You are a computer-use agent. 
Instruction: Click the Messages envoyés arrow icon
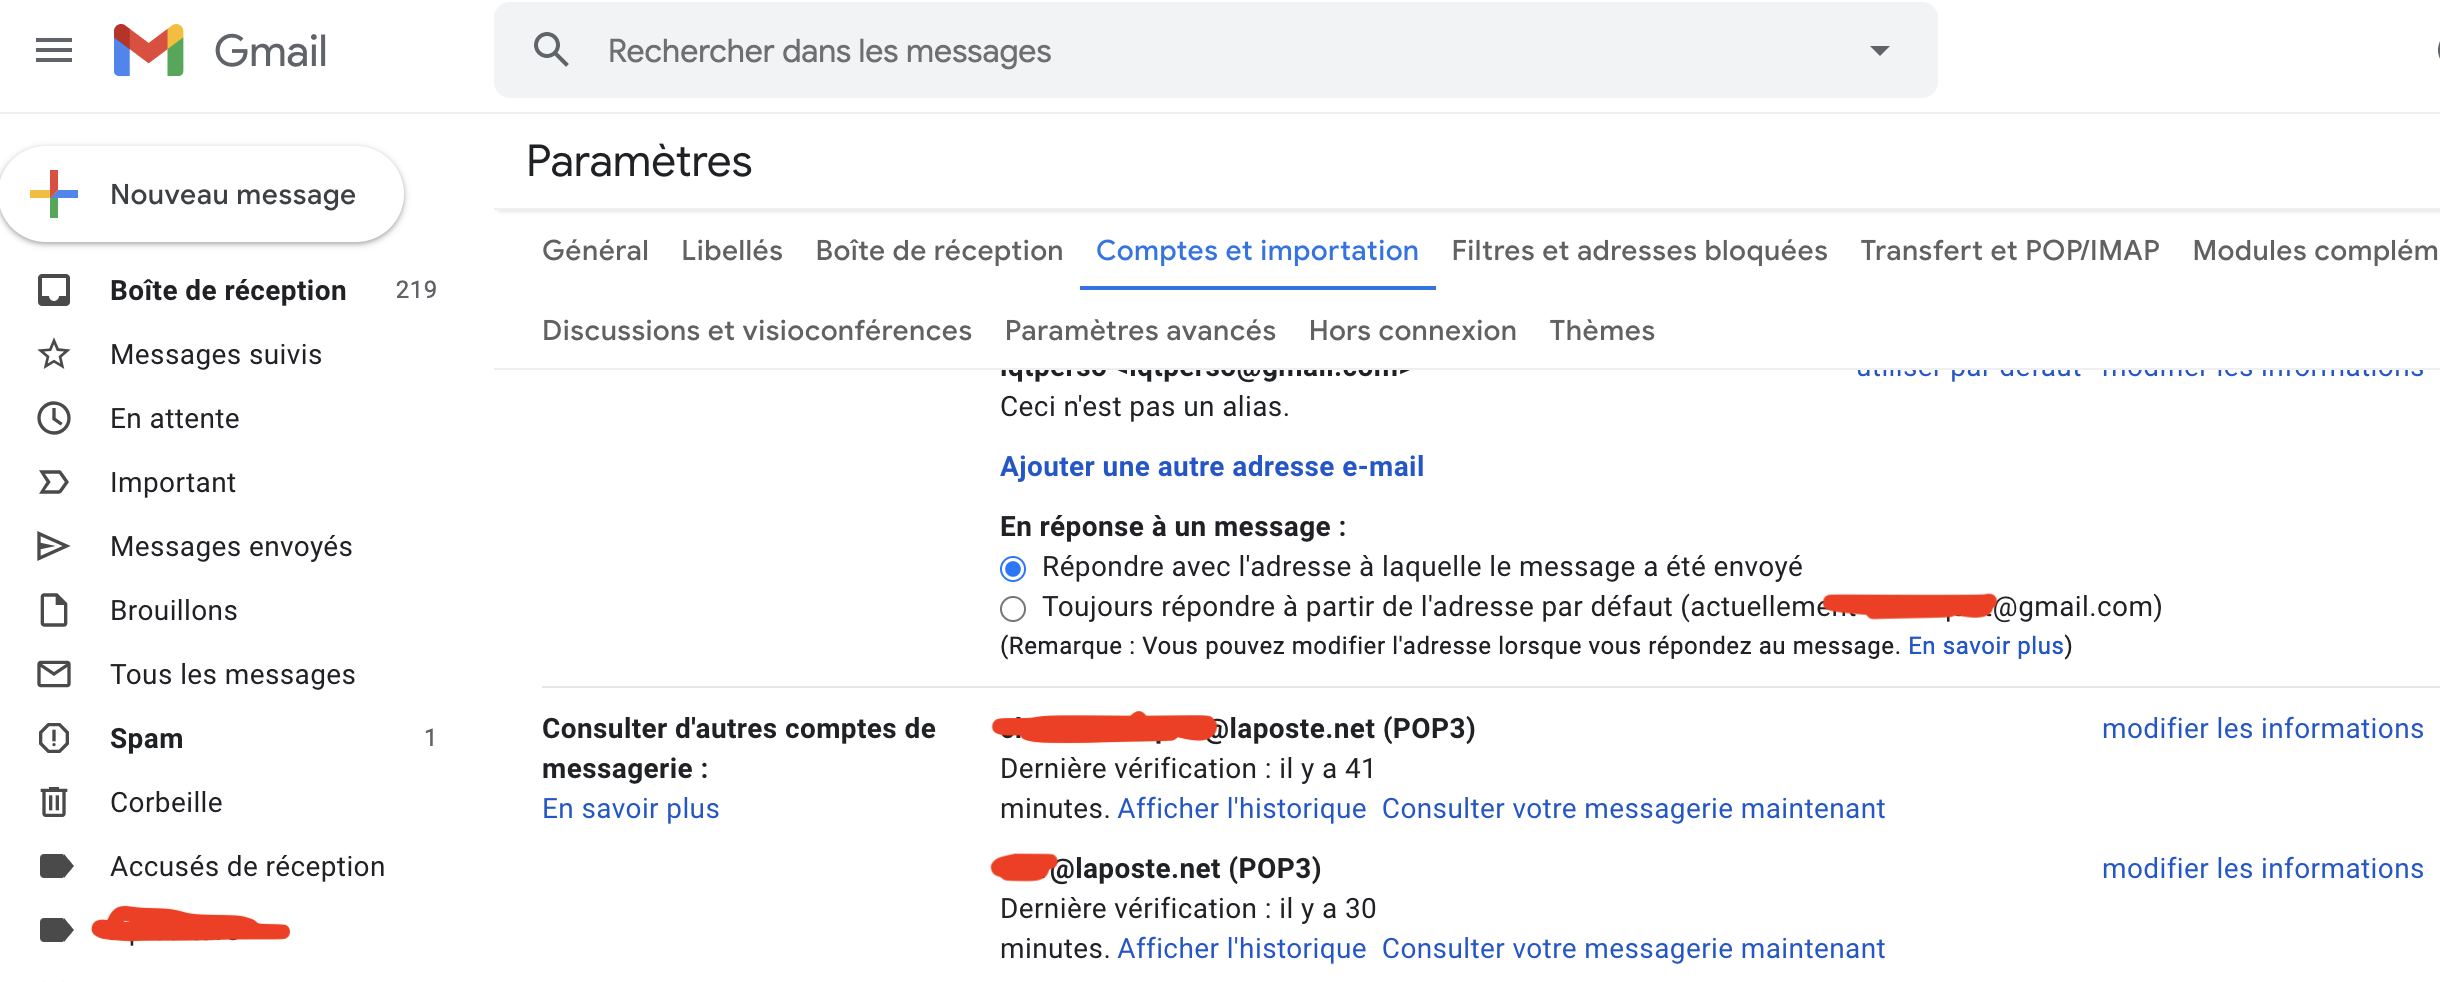coord(54,546)
